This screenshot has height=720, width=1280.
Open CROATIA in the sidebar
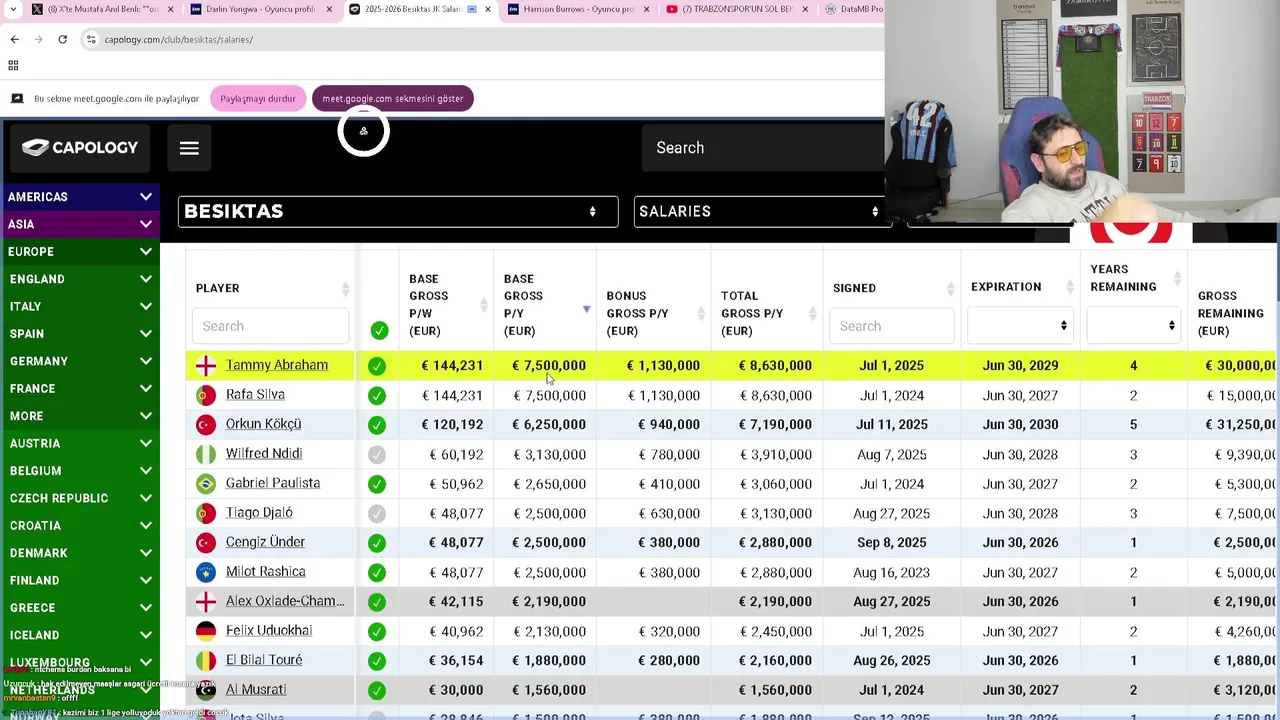click(x=80, y=525)
